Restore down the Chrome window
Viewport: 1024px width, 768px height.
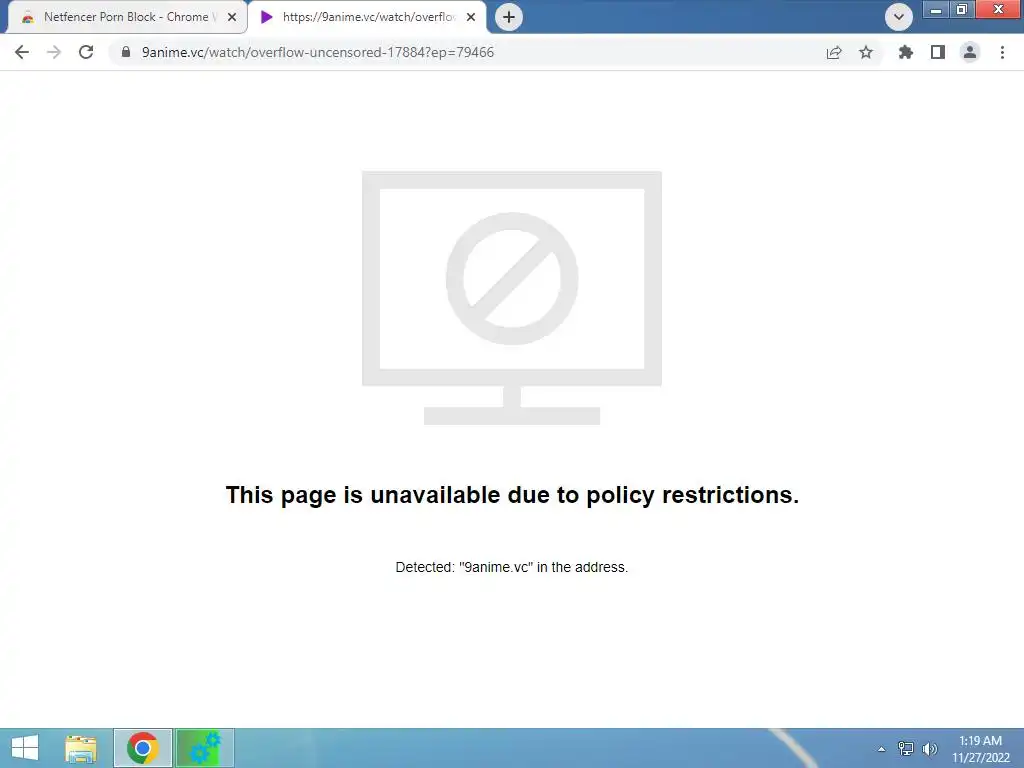[961, 10]
